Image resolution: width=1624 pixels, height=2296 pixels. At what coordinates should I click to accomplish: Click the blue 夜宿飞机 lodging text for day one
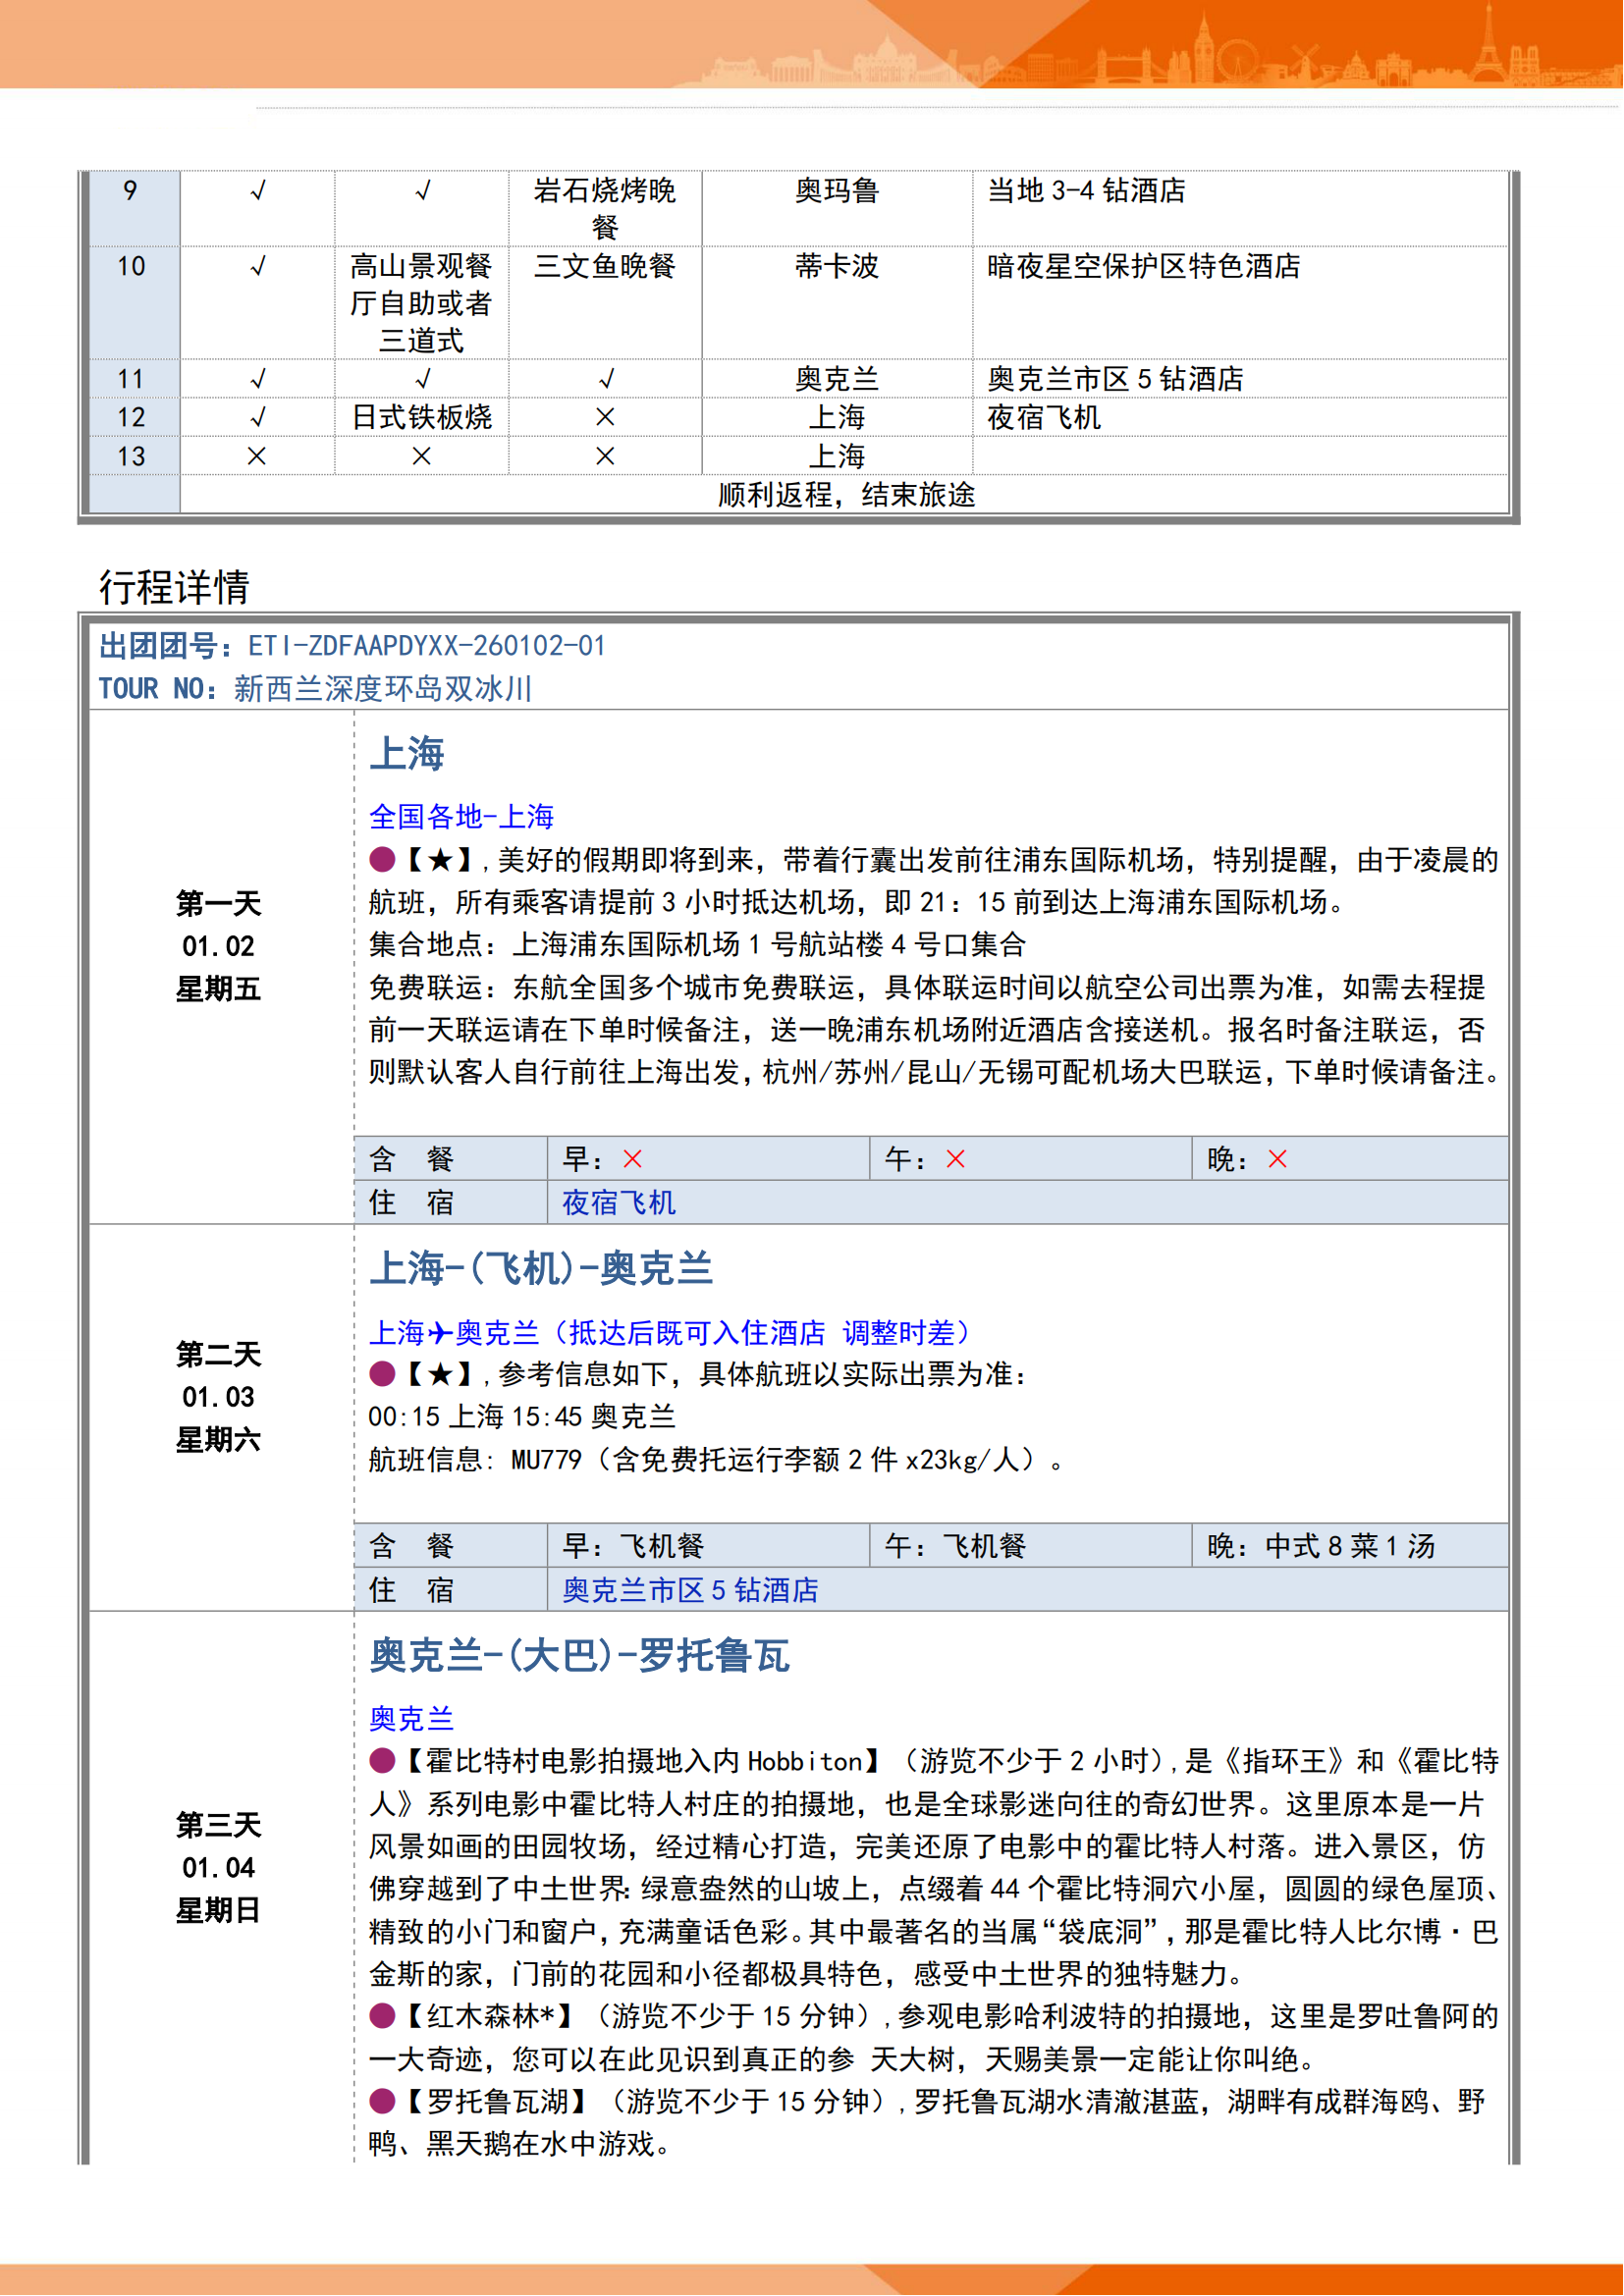618,1203
